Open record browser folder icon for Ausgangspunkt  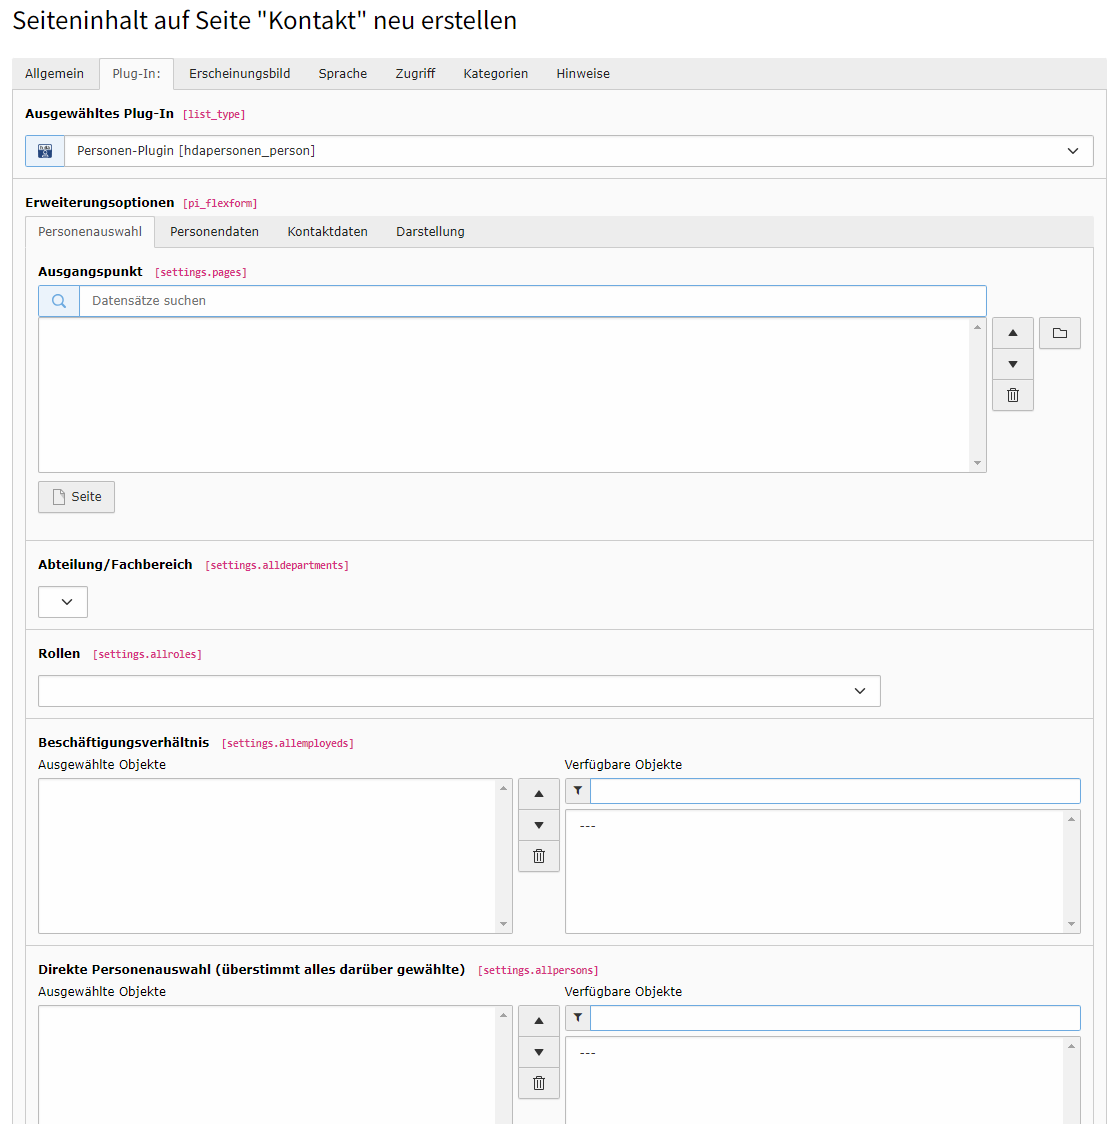click(1060, 333)
